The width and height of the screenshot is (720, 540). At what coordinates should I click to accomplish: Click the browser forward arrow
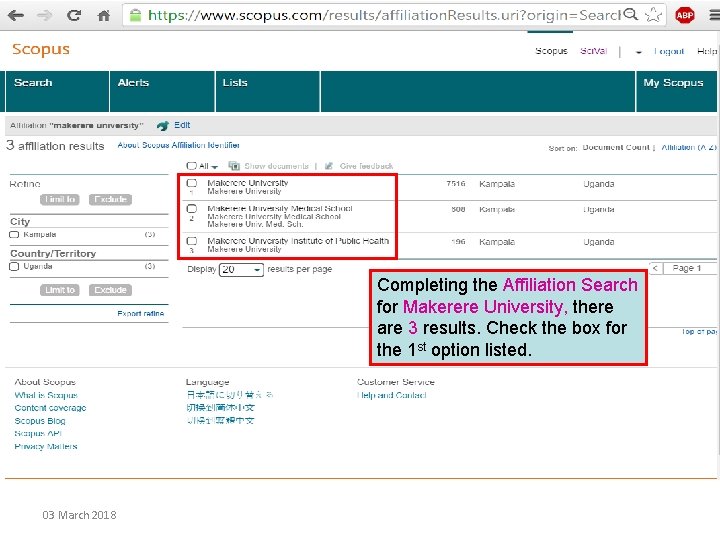point(45,15)
